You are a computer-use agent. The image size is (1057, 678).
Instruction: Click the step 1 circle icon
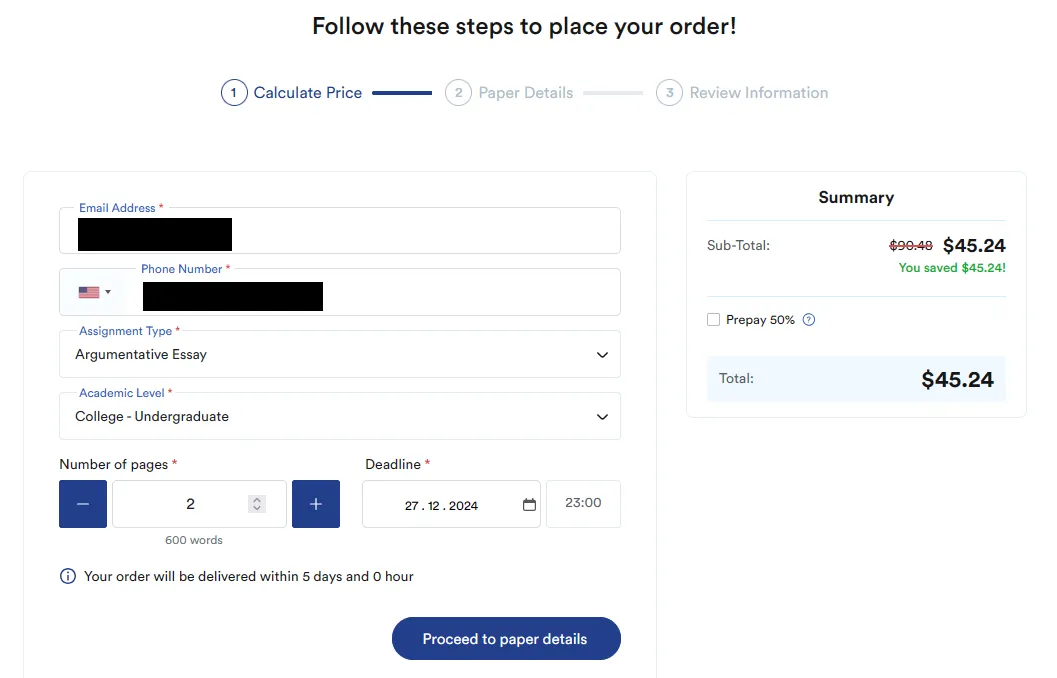pos(234,92)
